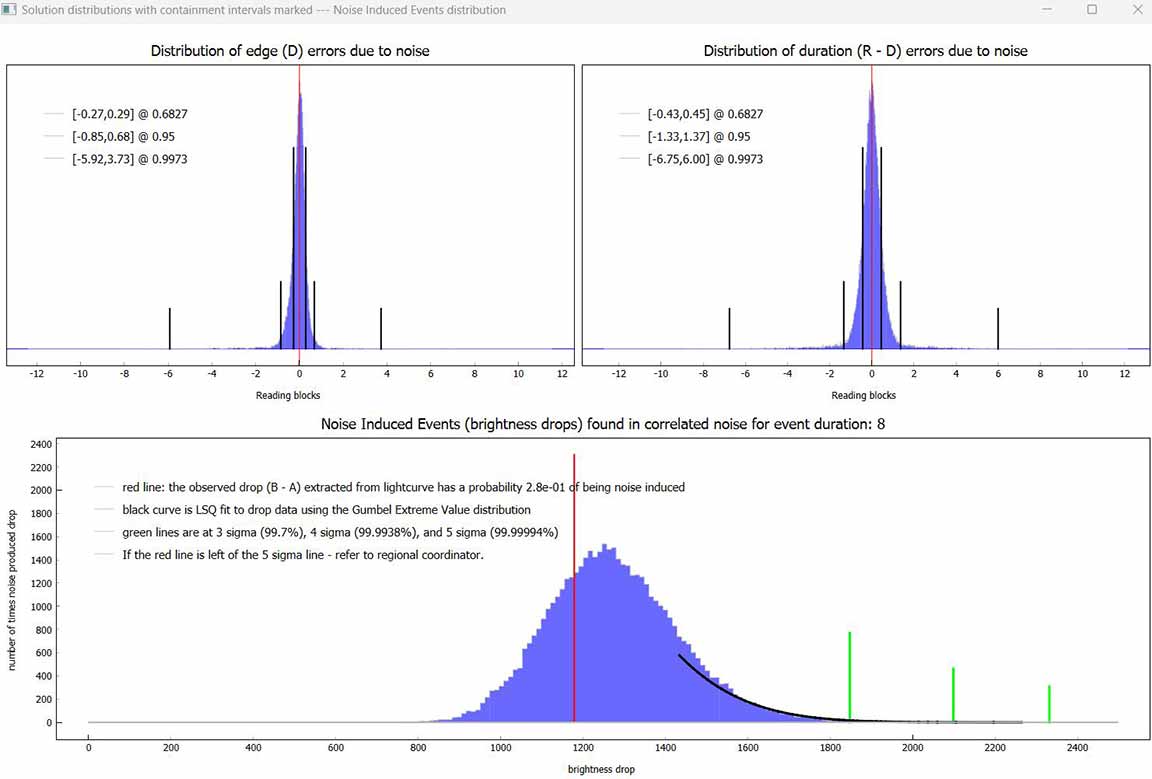Screen dimensions: 1152x779
Task: Click the application icon in the title bar
Action: coord(10,10)
